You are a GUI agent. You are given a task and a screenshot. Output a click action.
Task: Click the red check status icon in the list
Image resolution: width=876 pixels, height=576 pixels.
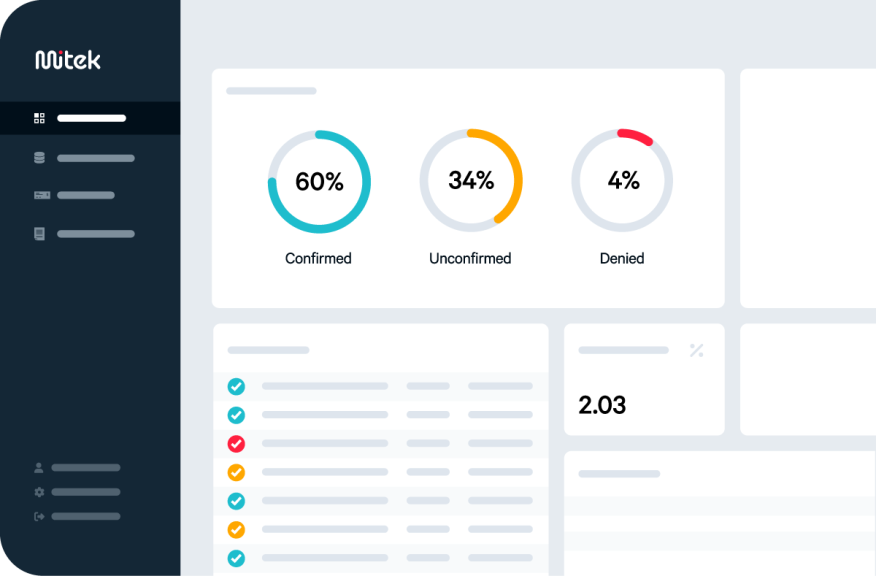click(236, 444)
